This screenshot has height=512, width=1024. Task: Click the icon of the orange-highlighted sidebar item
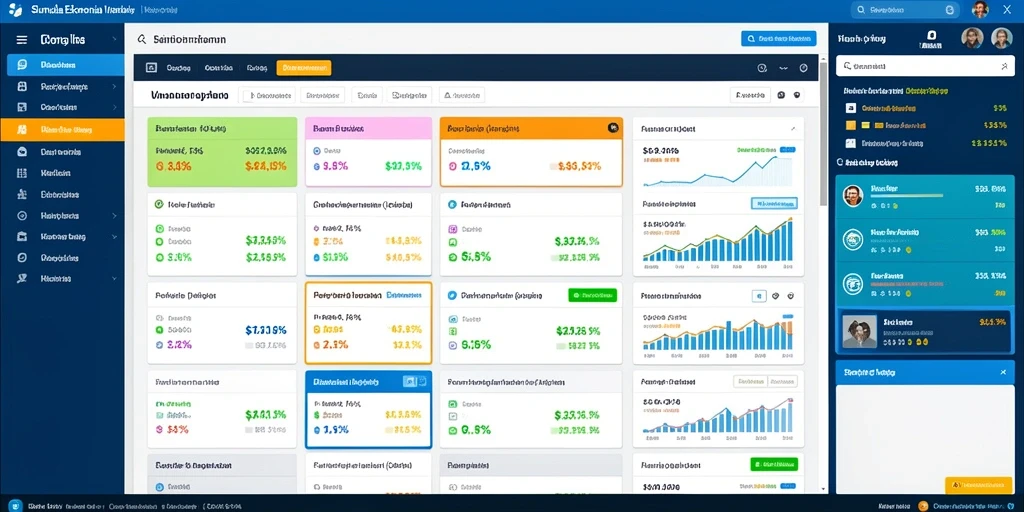tap(22, 129)
